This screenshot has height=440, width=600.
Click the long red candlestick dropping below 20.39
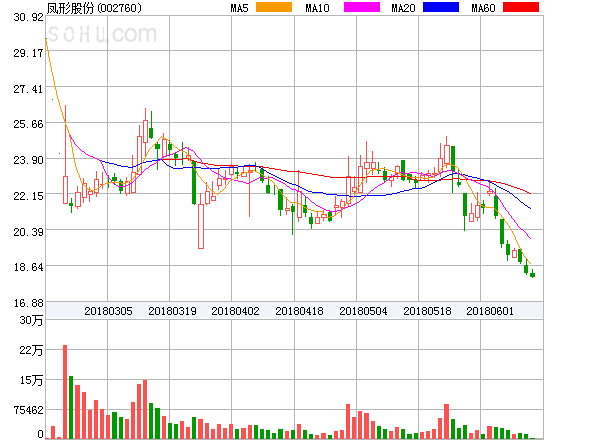(x=201, y=223)
